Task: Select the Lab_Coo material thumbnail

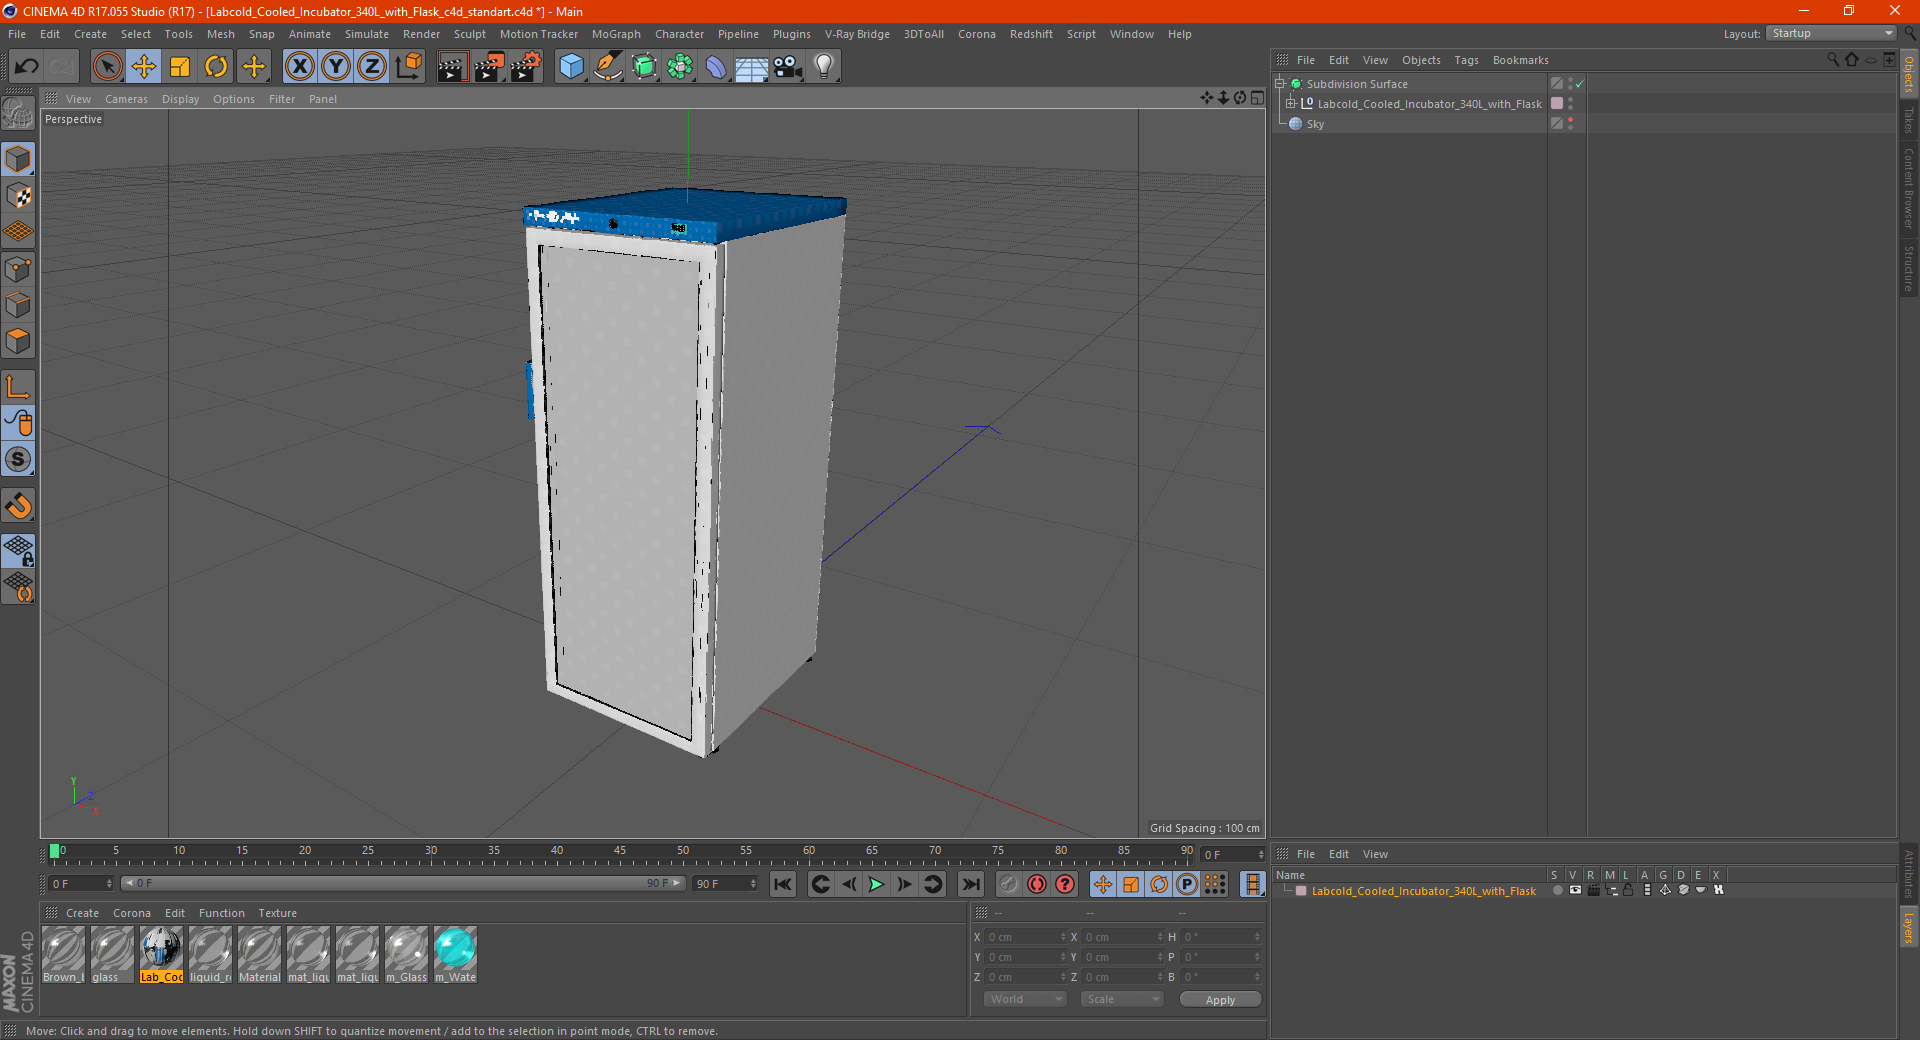Action: tap(161, 955)
